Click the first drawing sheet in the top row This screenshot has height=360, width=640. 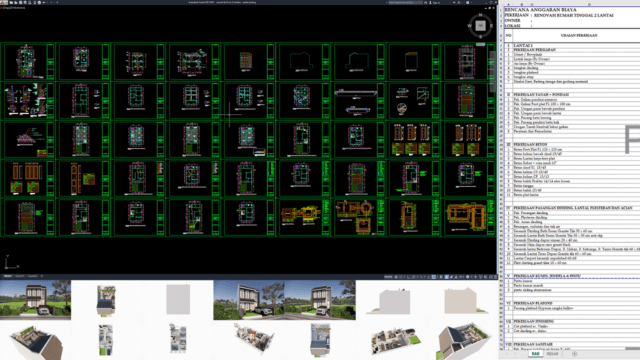tap(29, 62)
